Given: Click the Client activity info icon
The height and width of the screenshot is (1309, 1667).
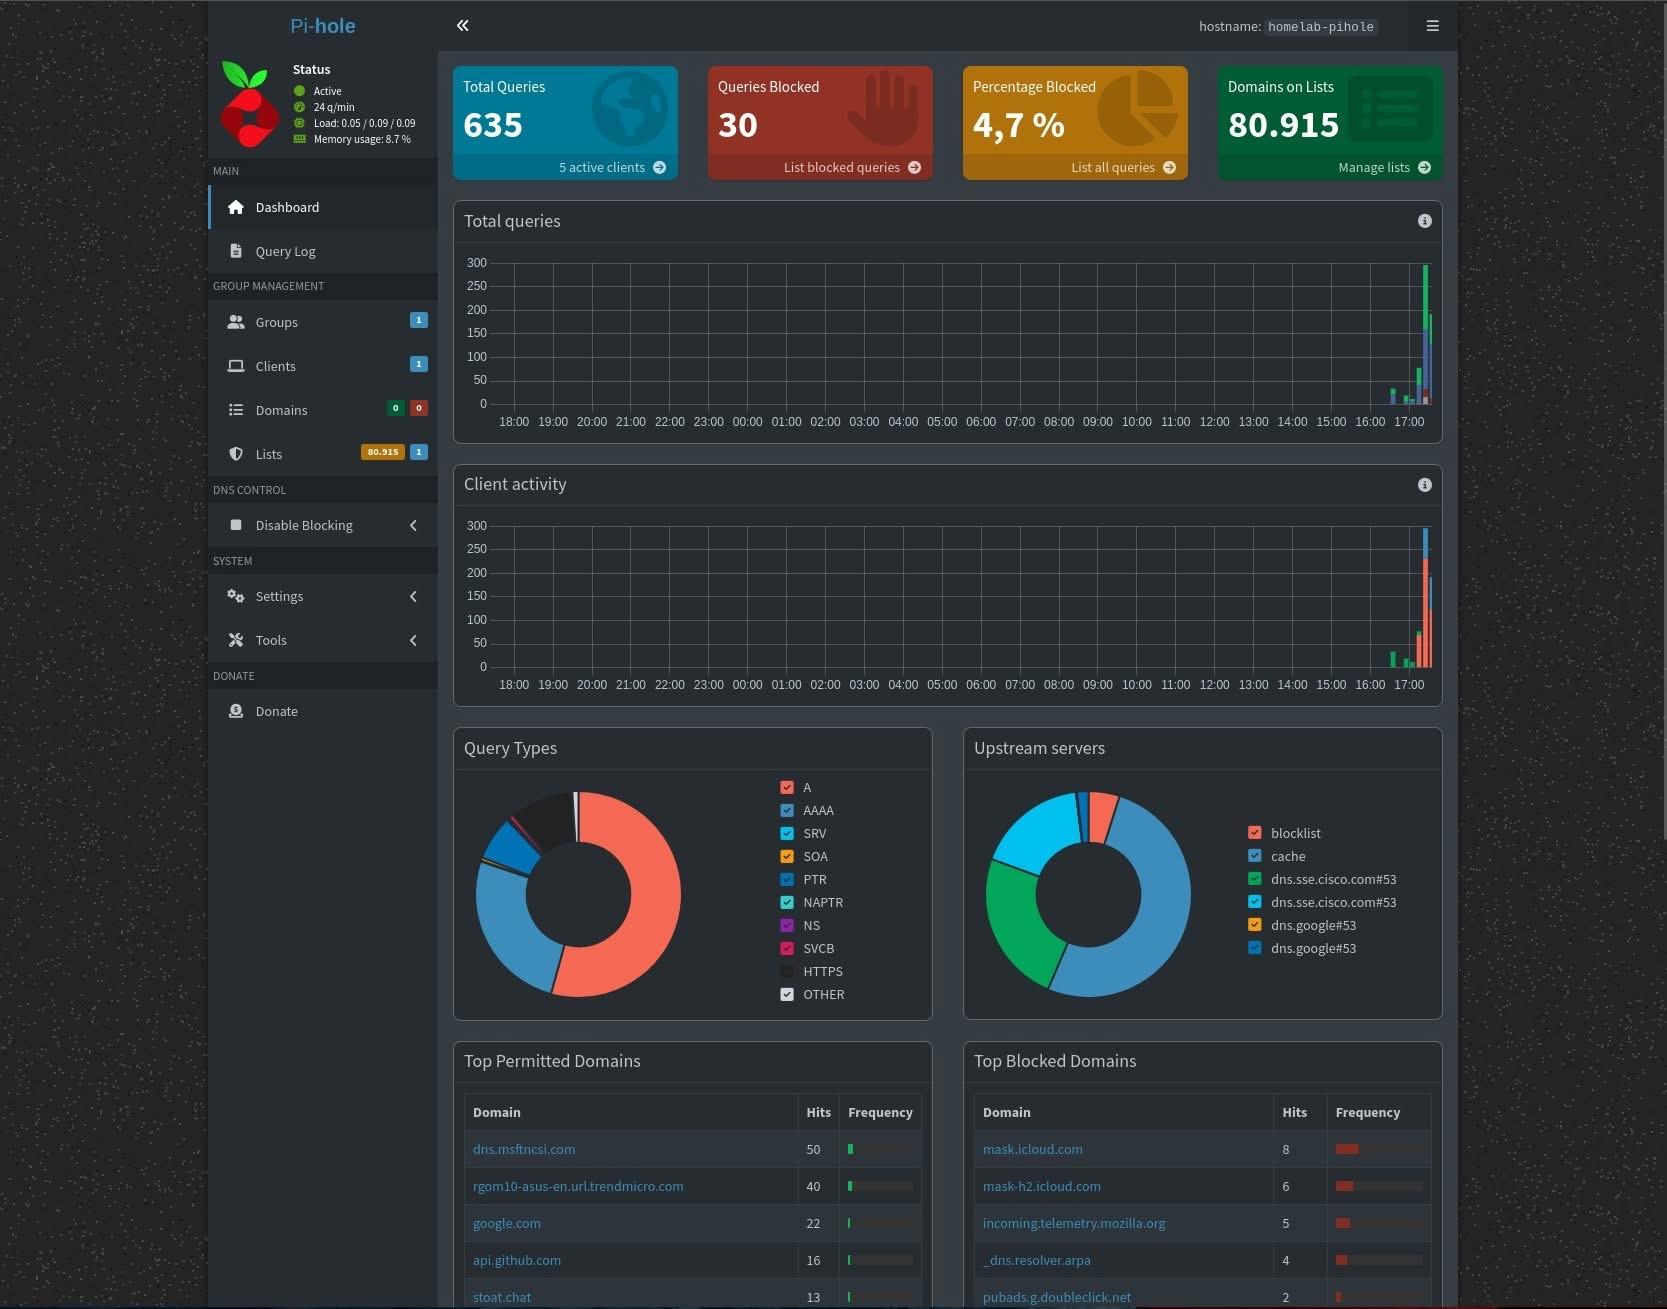Looking at the screenshot, I should point(1424,485).
